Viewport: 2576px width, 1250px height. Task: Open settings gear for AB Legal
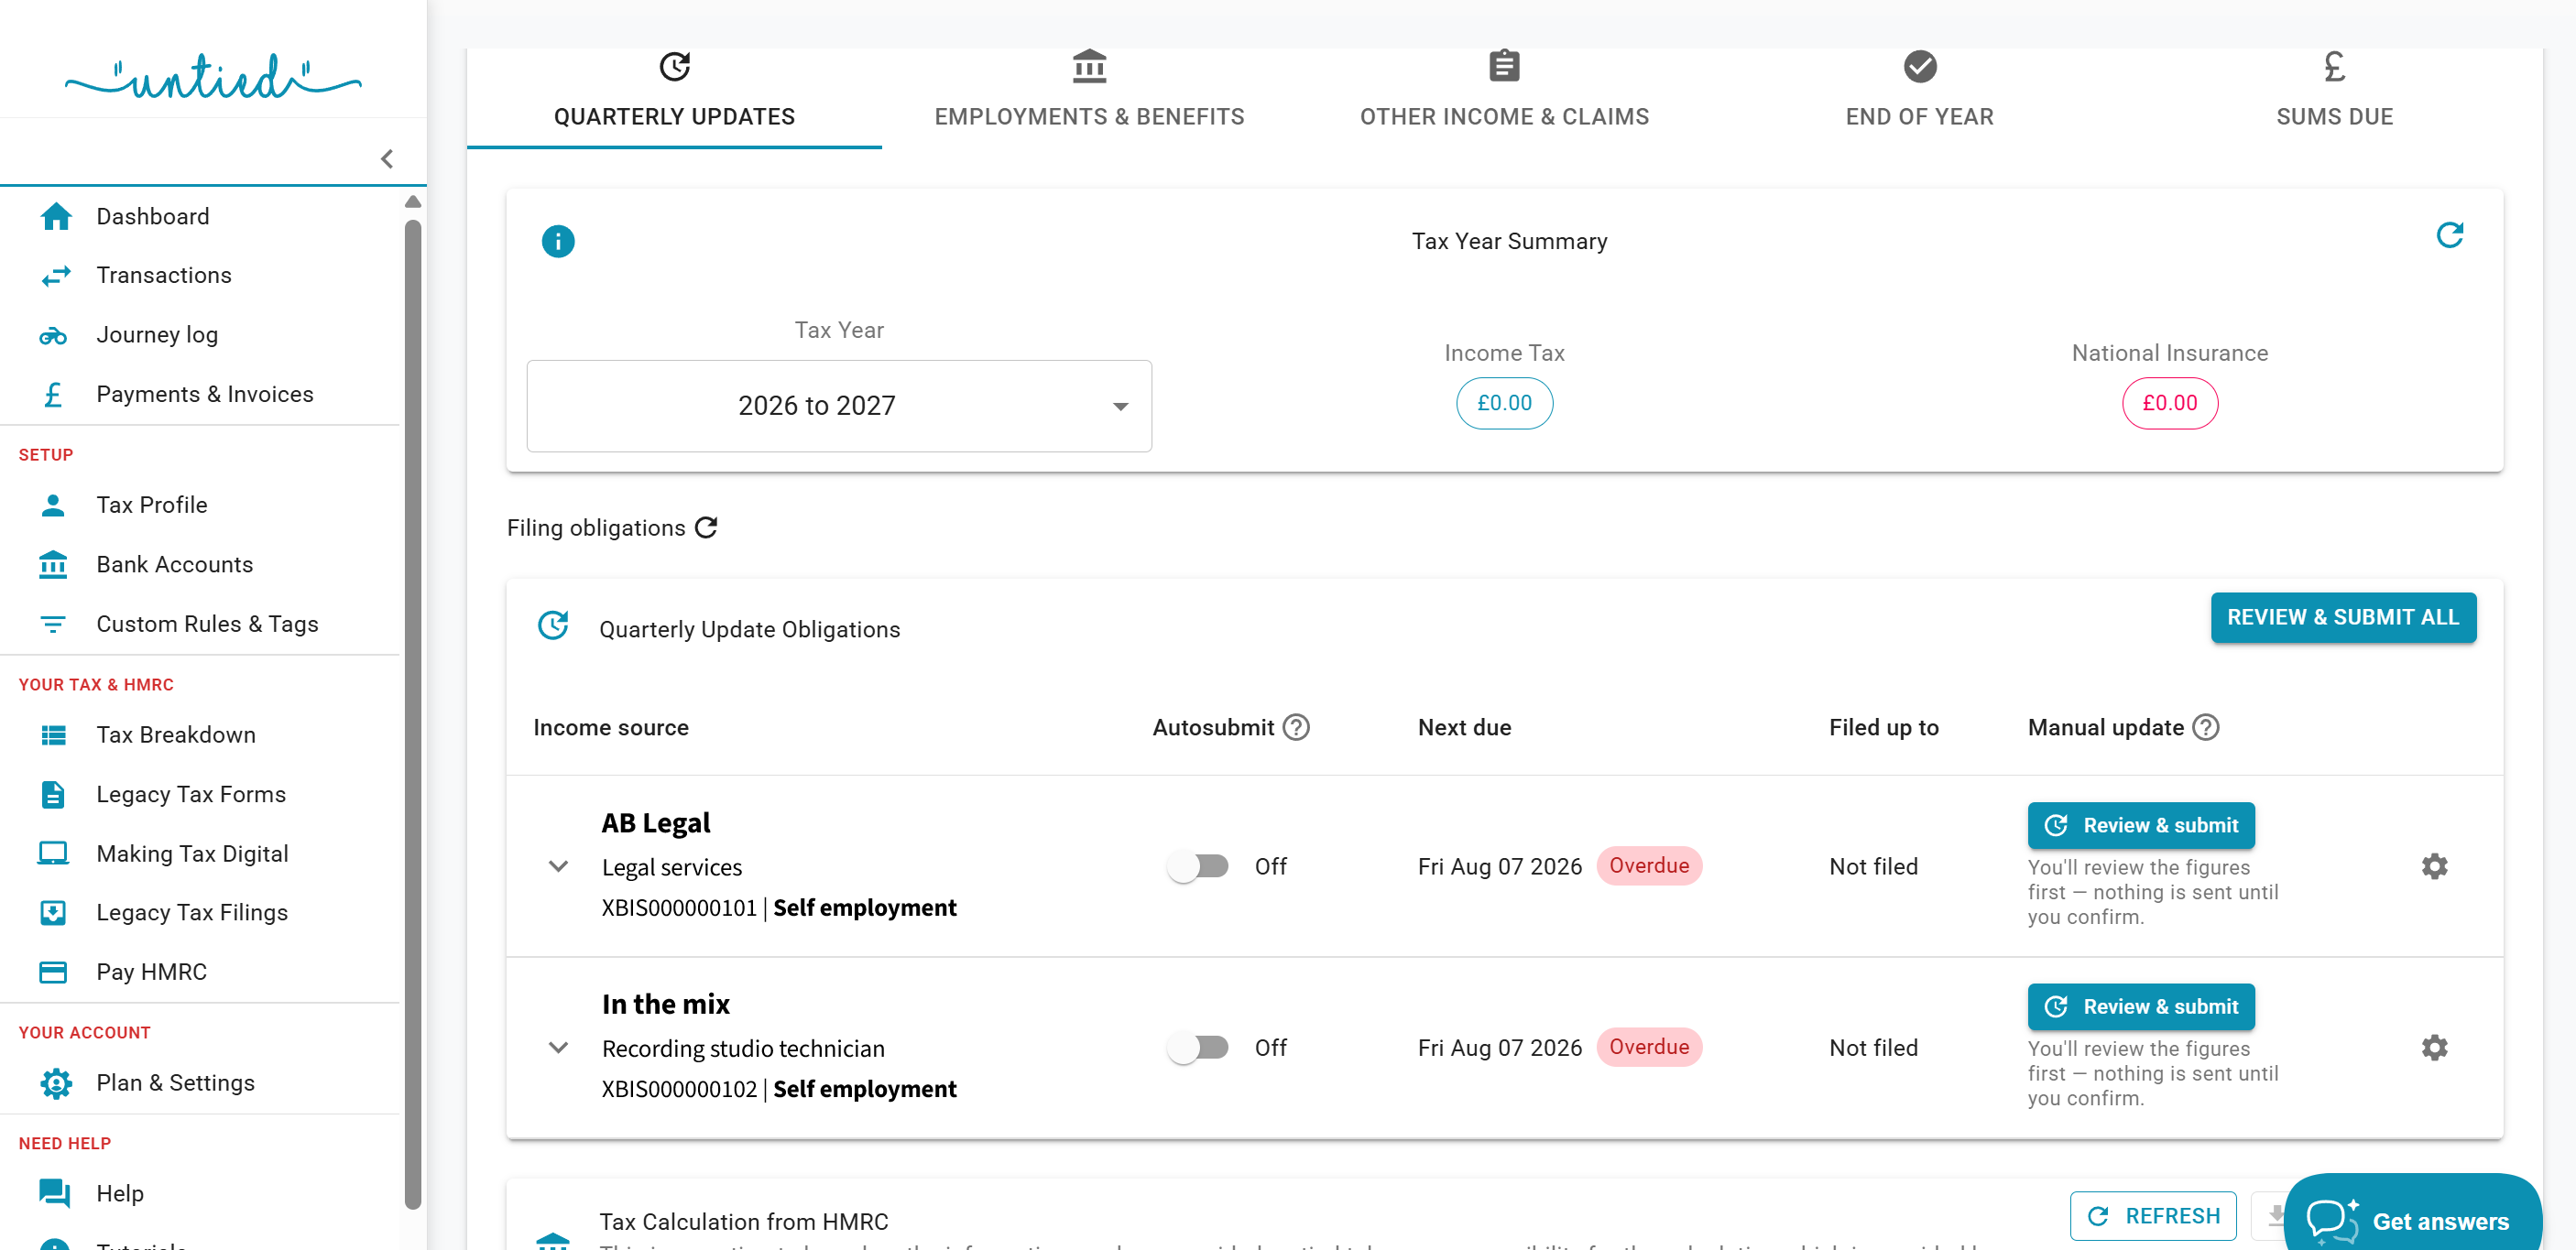[2434, 866]
